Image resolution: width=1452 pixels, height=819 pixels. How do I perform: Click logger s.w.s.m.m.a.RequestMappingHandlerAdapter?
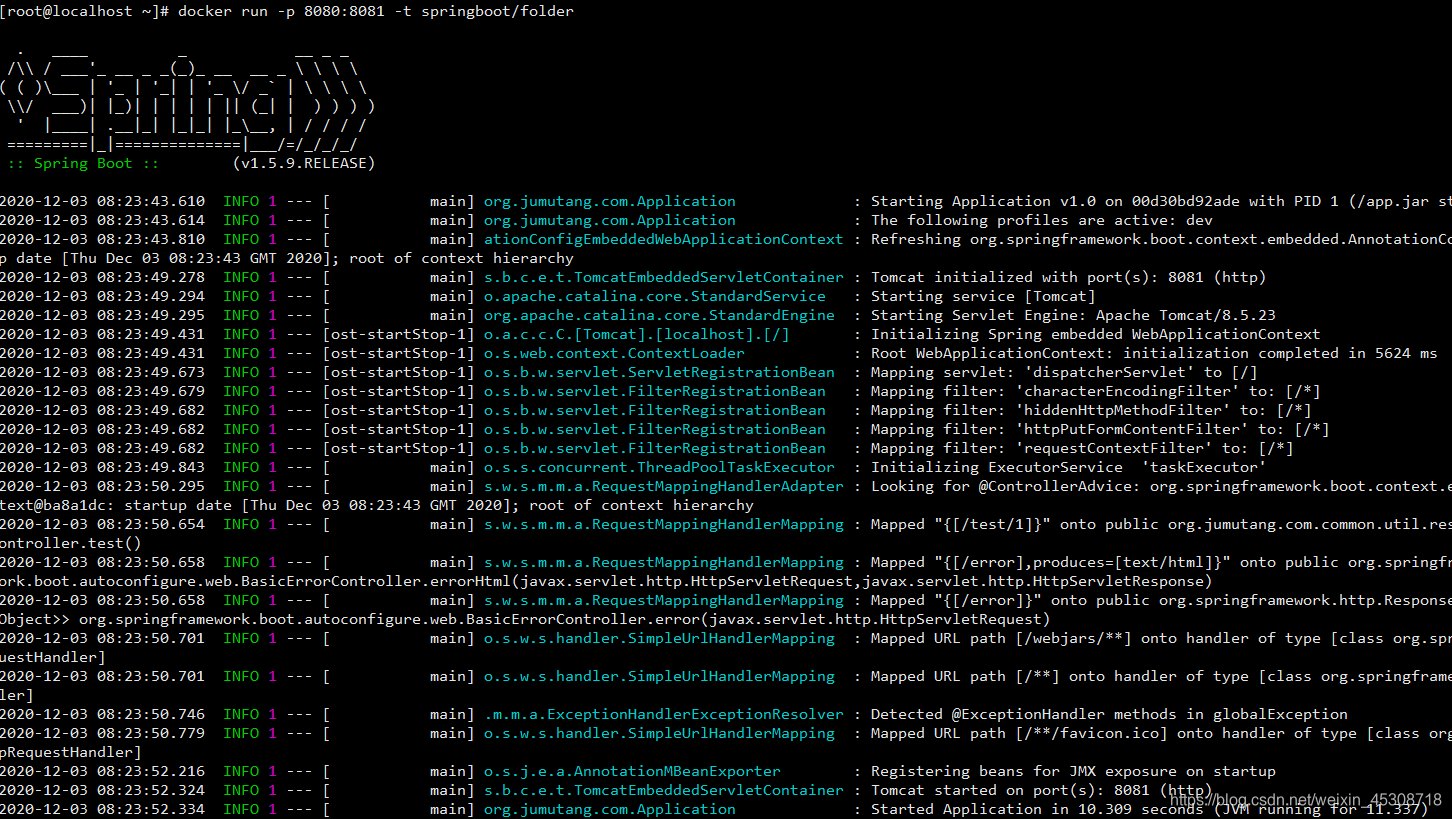point(664,486)
